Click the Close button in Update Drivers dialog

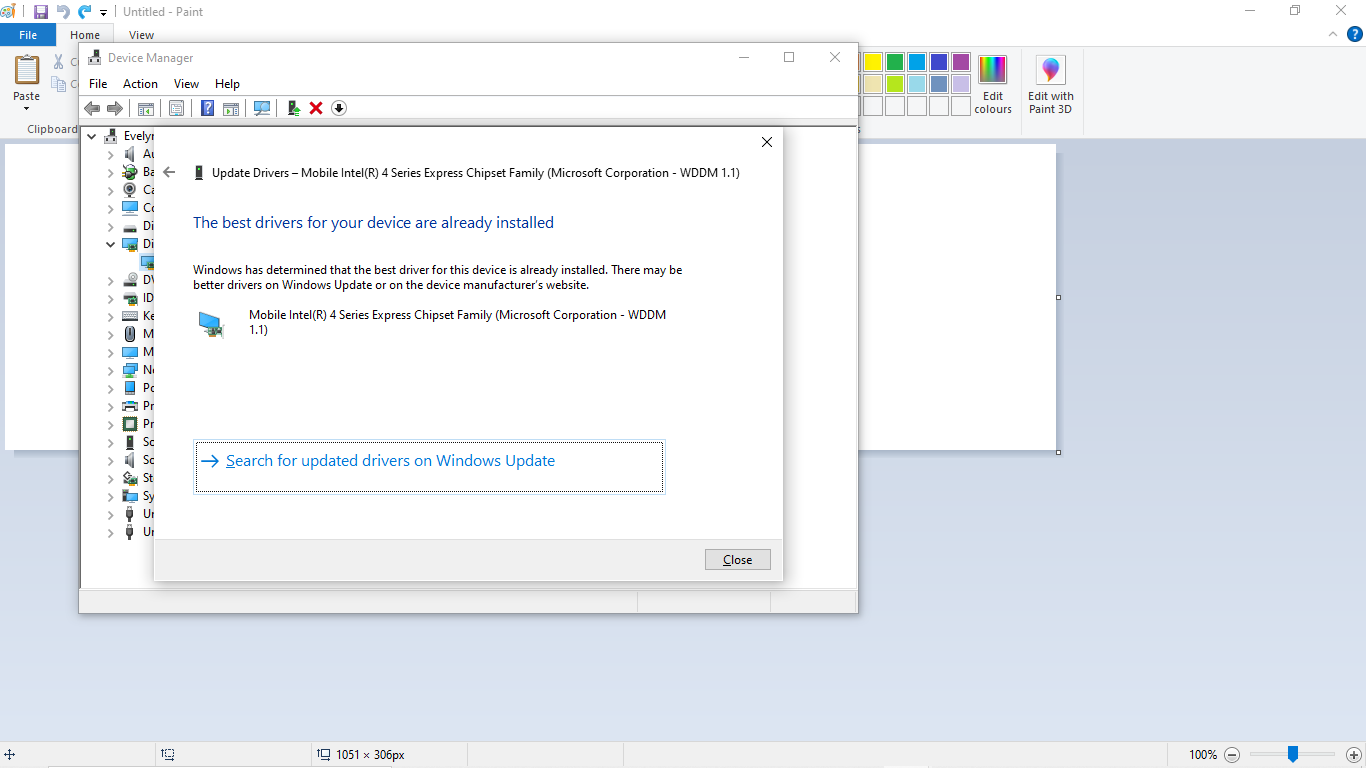738,560
